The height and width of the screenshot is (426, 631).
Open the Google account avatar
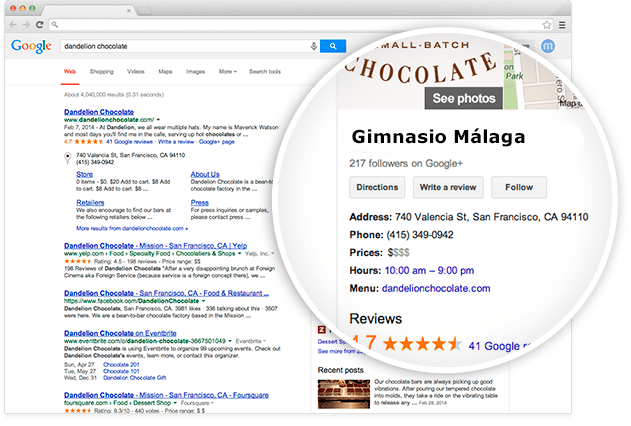tap(548, 46)
